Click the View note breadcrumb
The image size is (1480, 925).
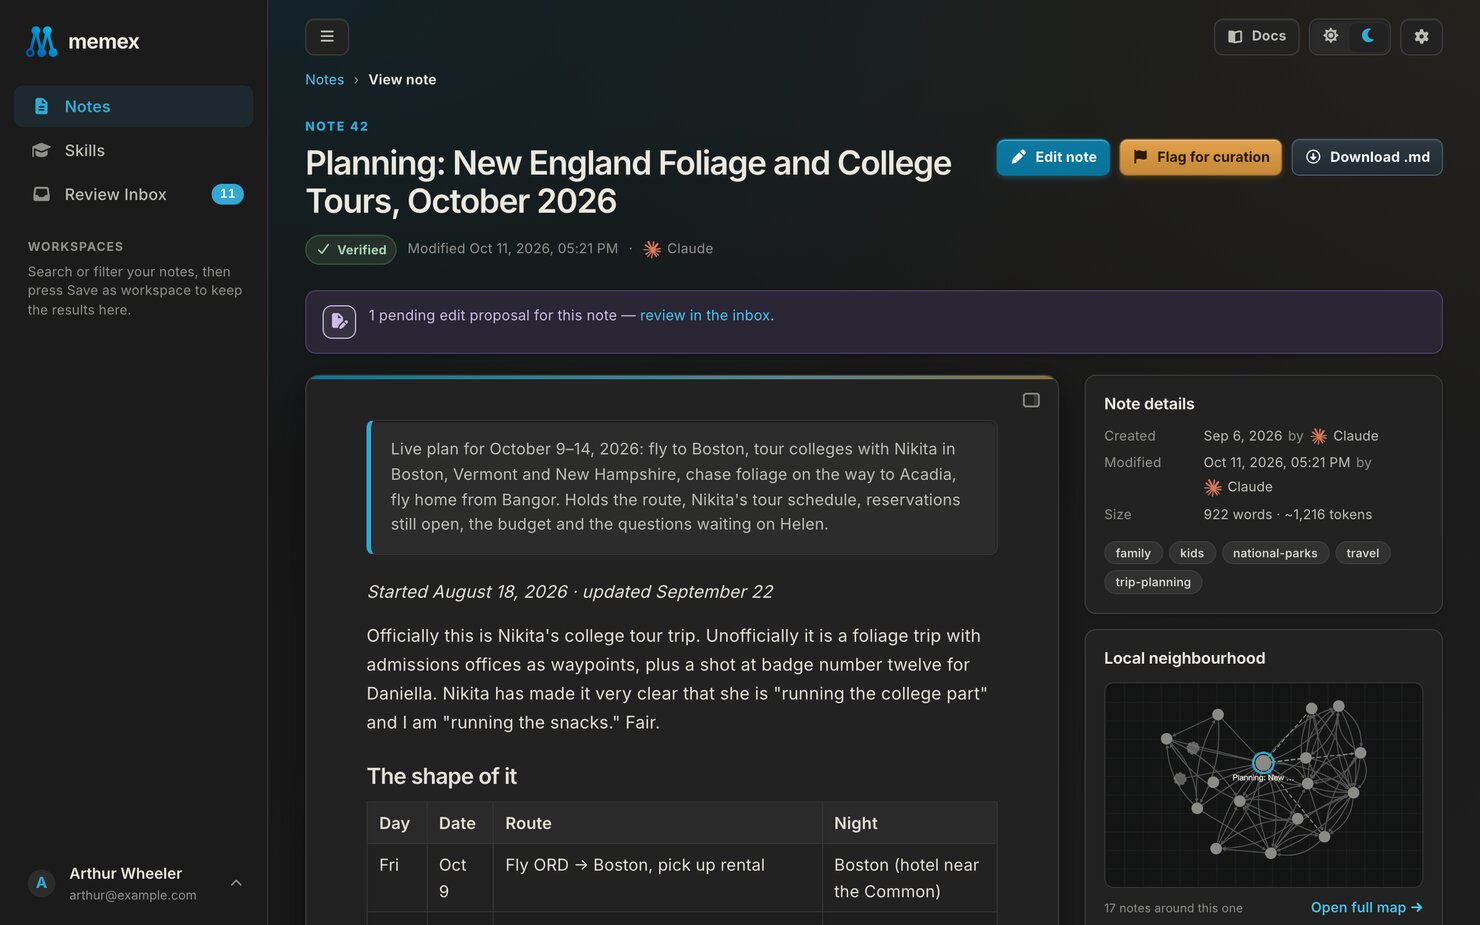402,80
